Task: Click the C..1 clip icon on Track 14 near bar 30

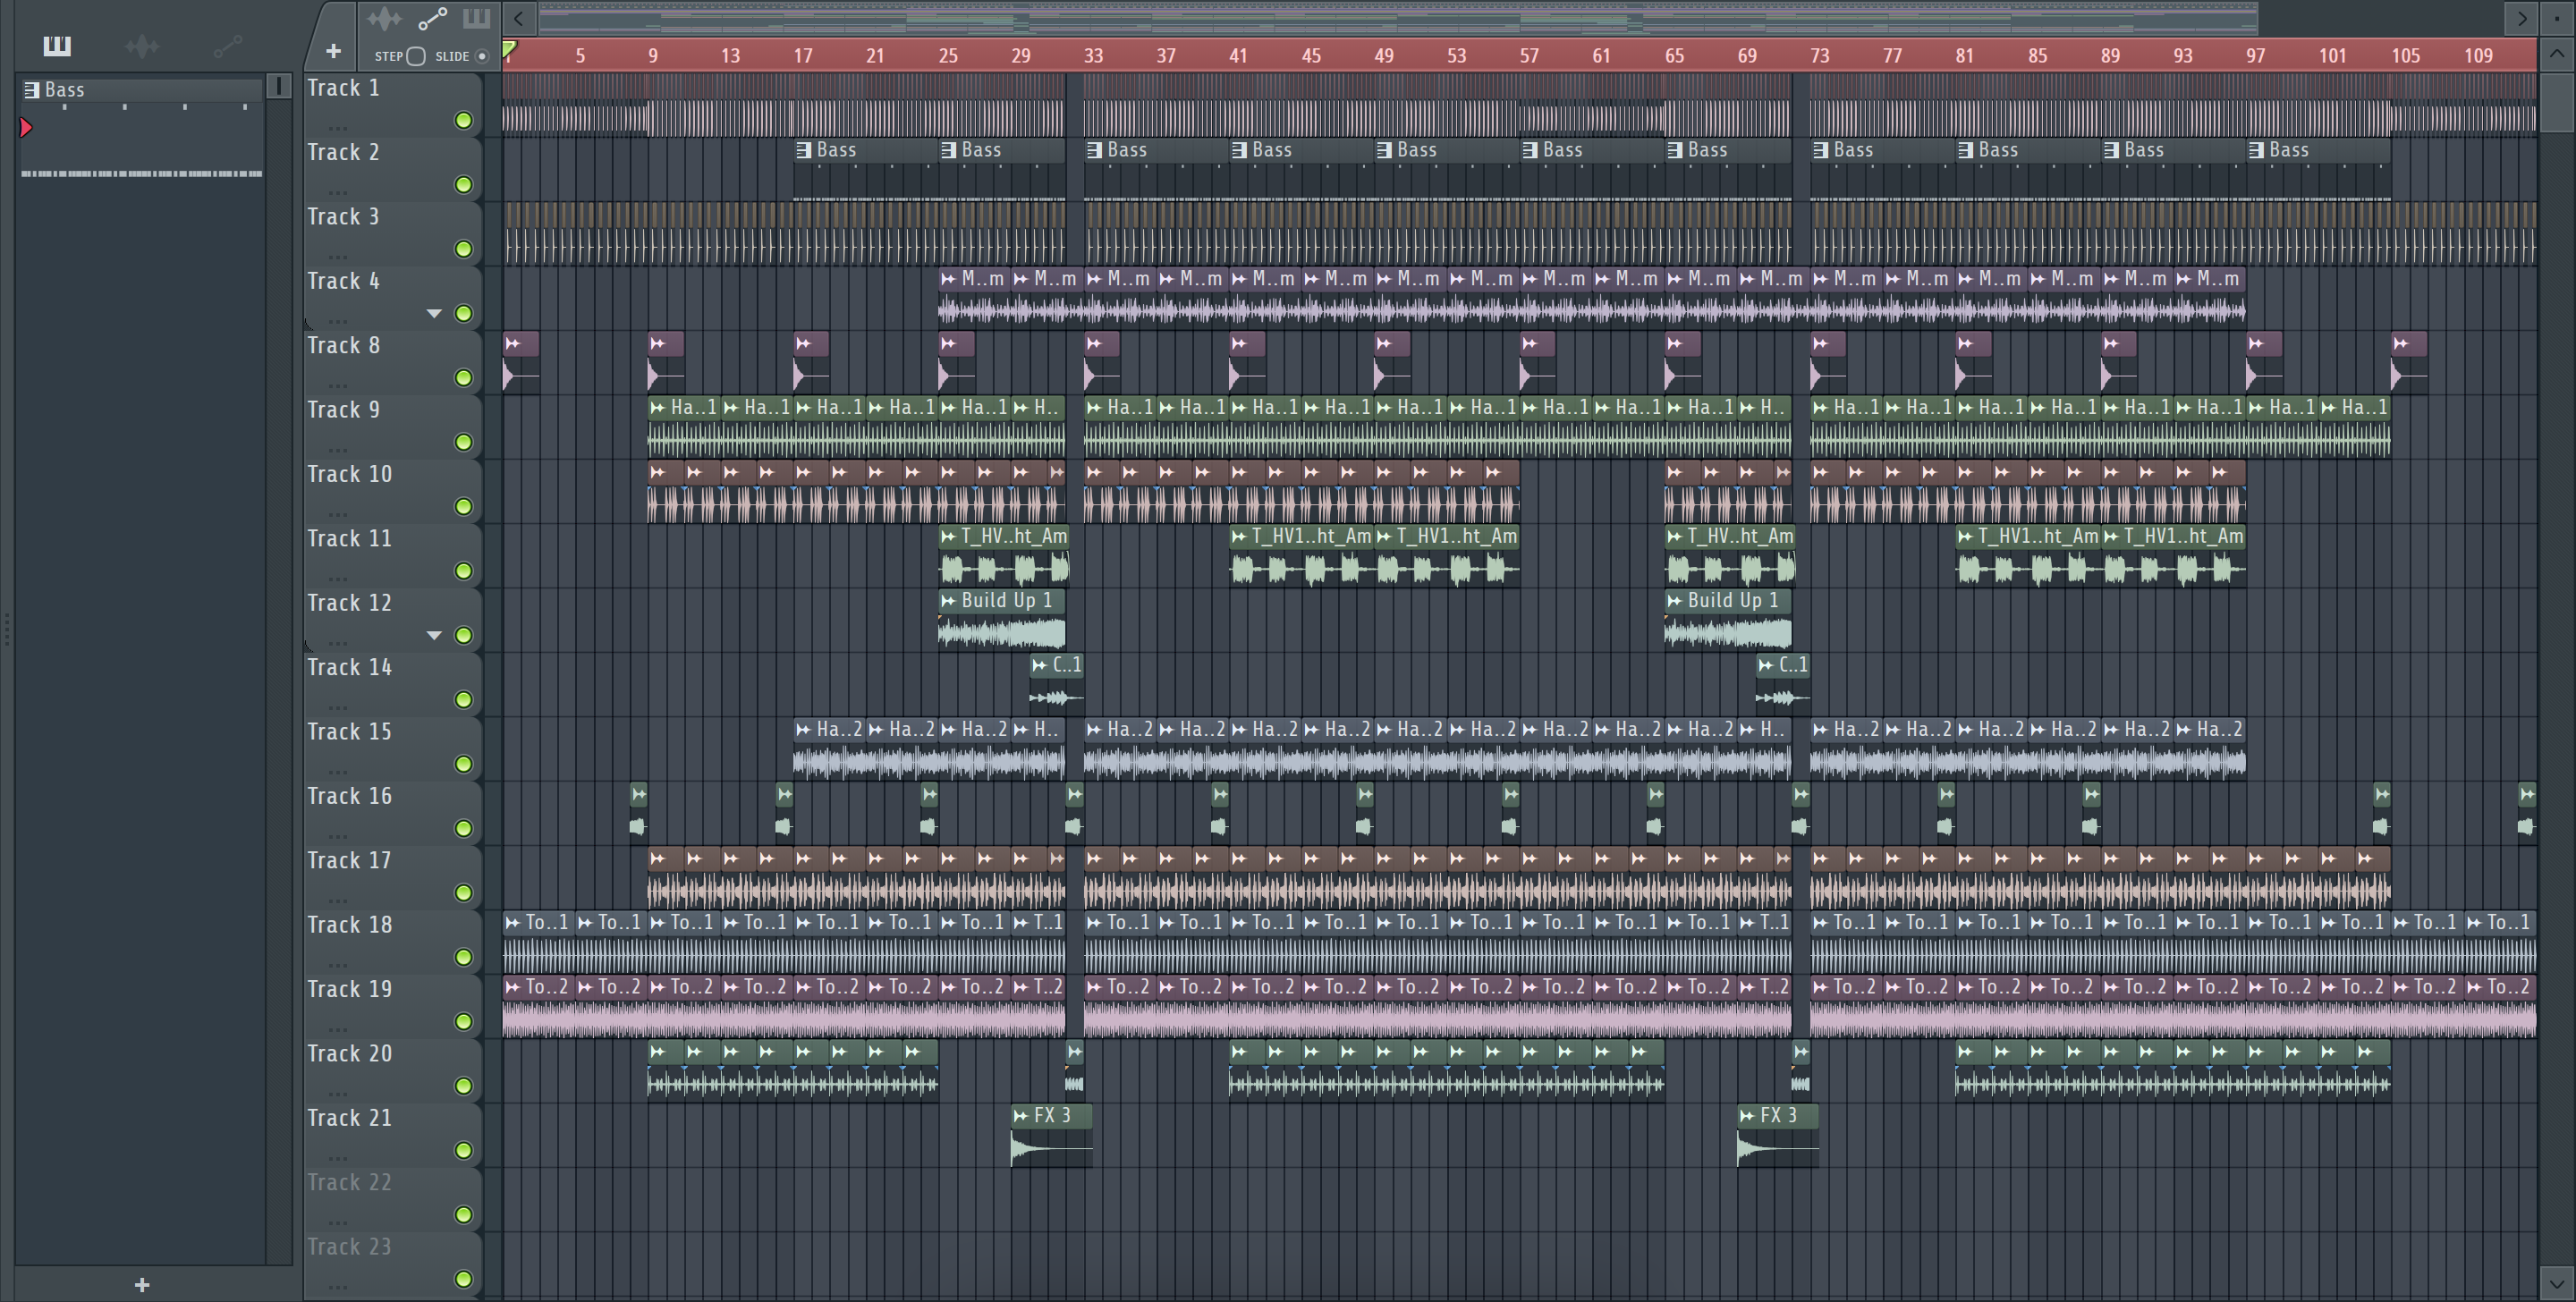Action: pos(1039,665)
